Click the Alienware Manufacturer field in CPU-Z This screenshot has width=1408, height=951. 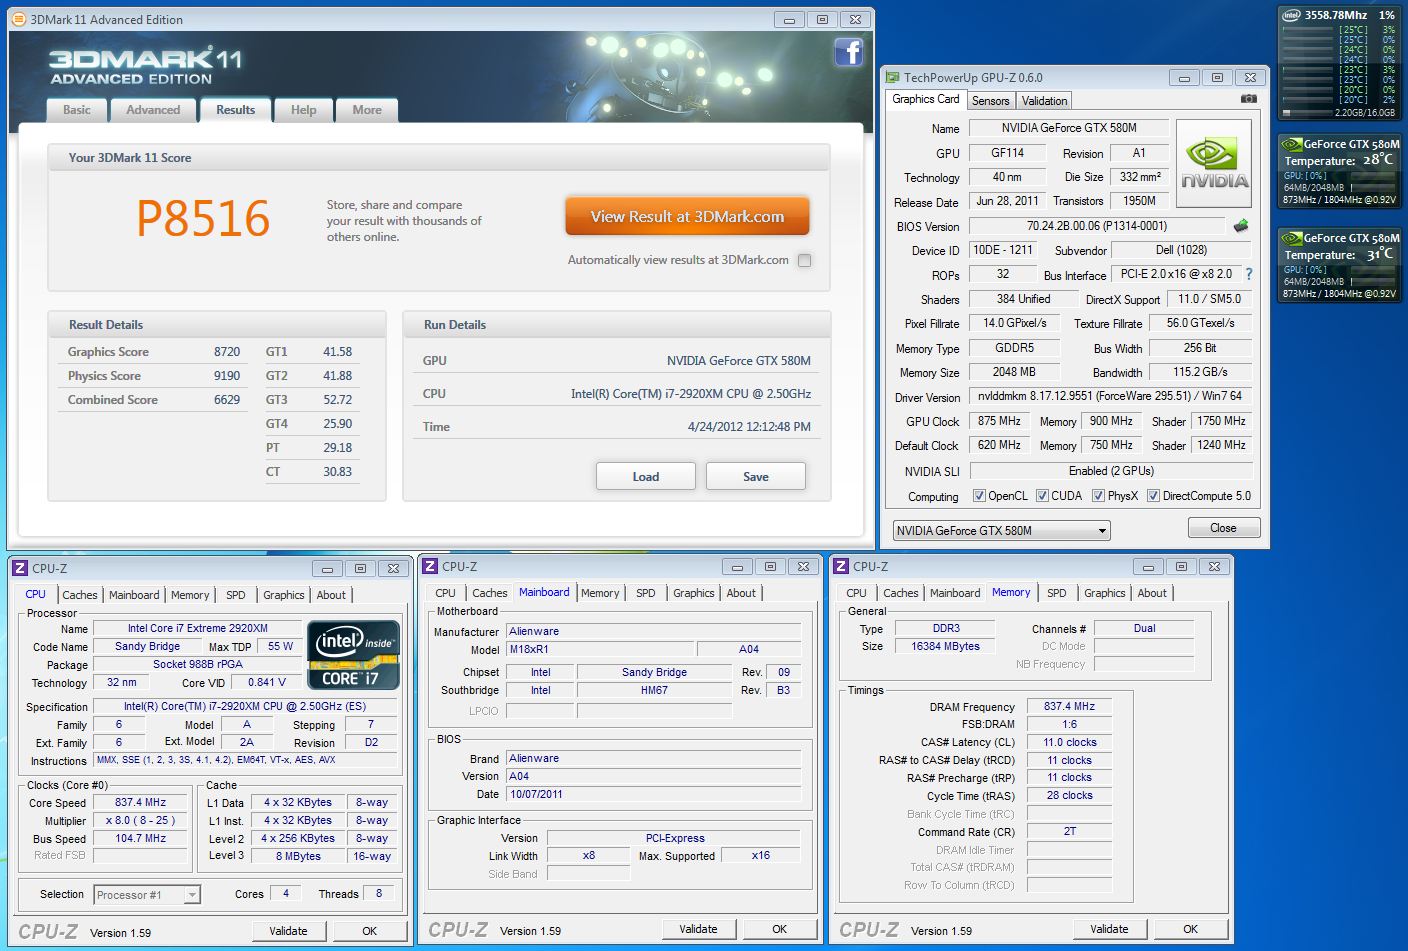pyautogui.click(x=653, y=632)
